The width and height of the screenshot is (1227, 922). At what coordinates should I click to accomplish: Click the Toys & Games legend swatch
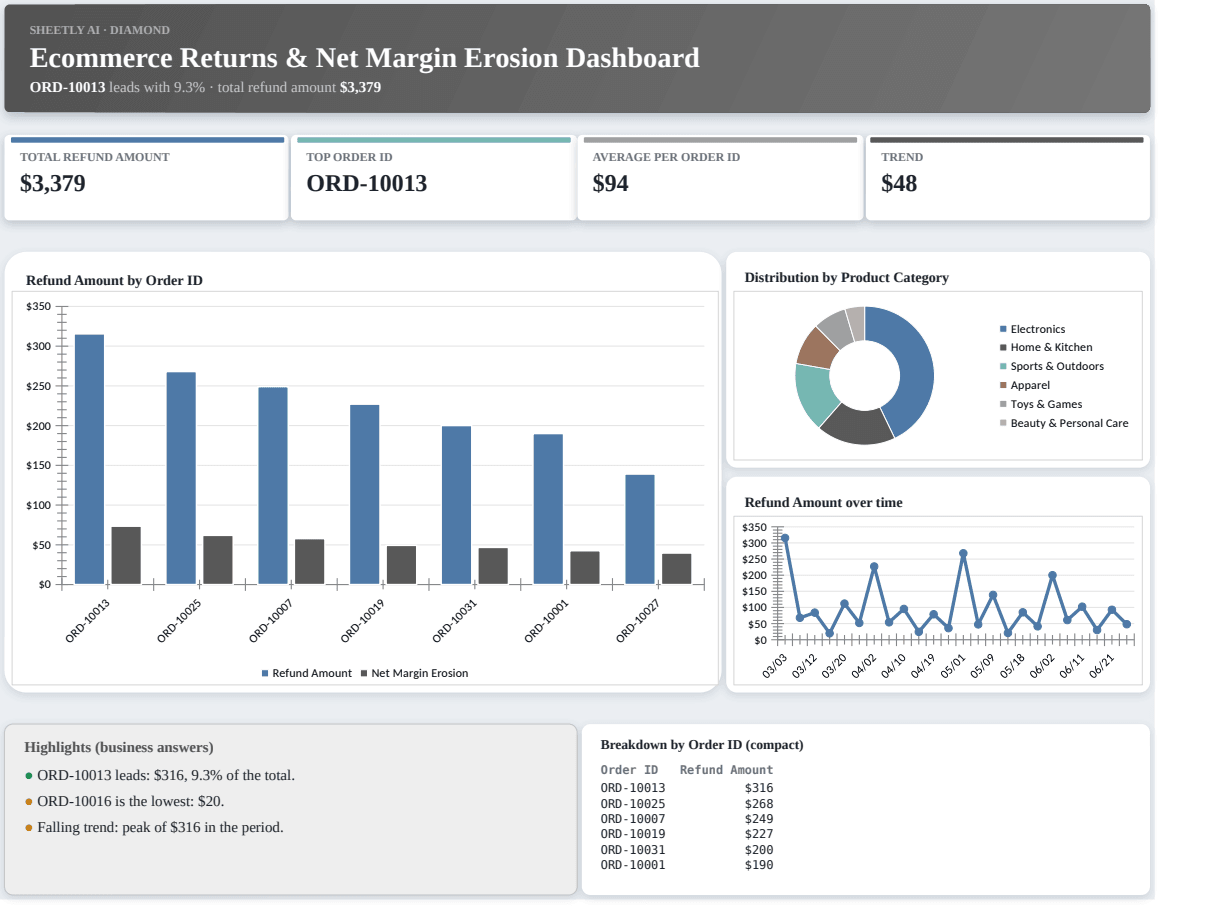coord(1003,404)
